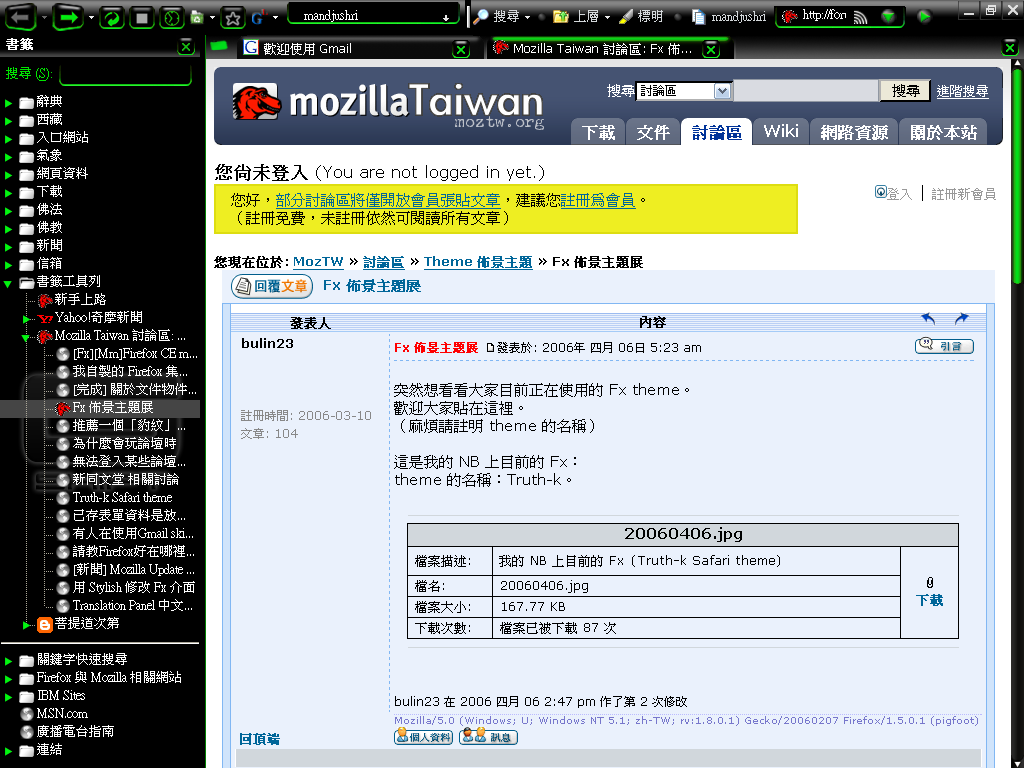Collapse the 書籤工具列 bookmark folder

[9, 282]
